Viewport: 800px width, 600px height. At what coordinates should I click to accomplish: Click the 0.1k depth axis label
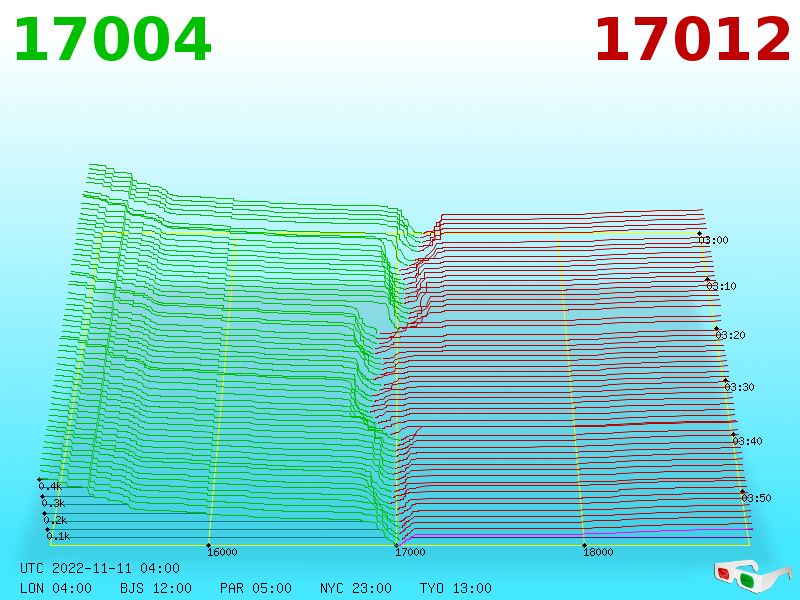[59, 536]
